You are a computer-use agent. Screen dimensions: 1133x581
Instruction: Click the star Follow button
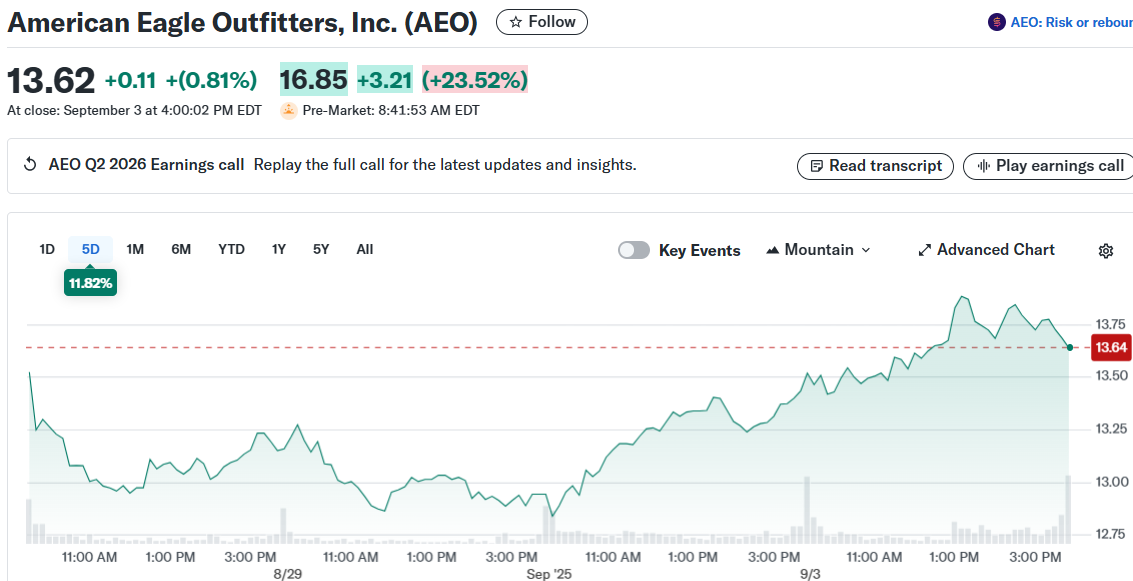(542, 22)
